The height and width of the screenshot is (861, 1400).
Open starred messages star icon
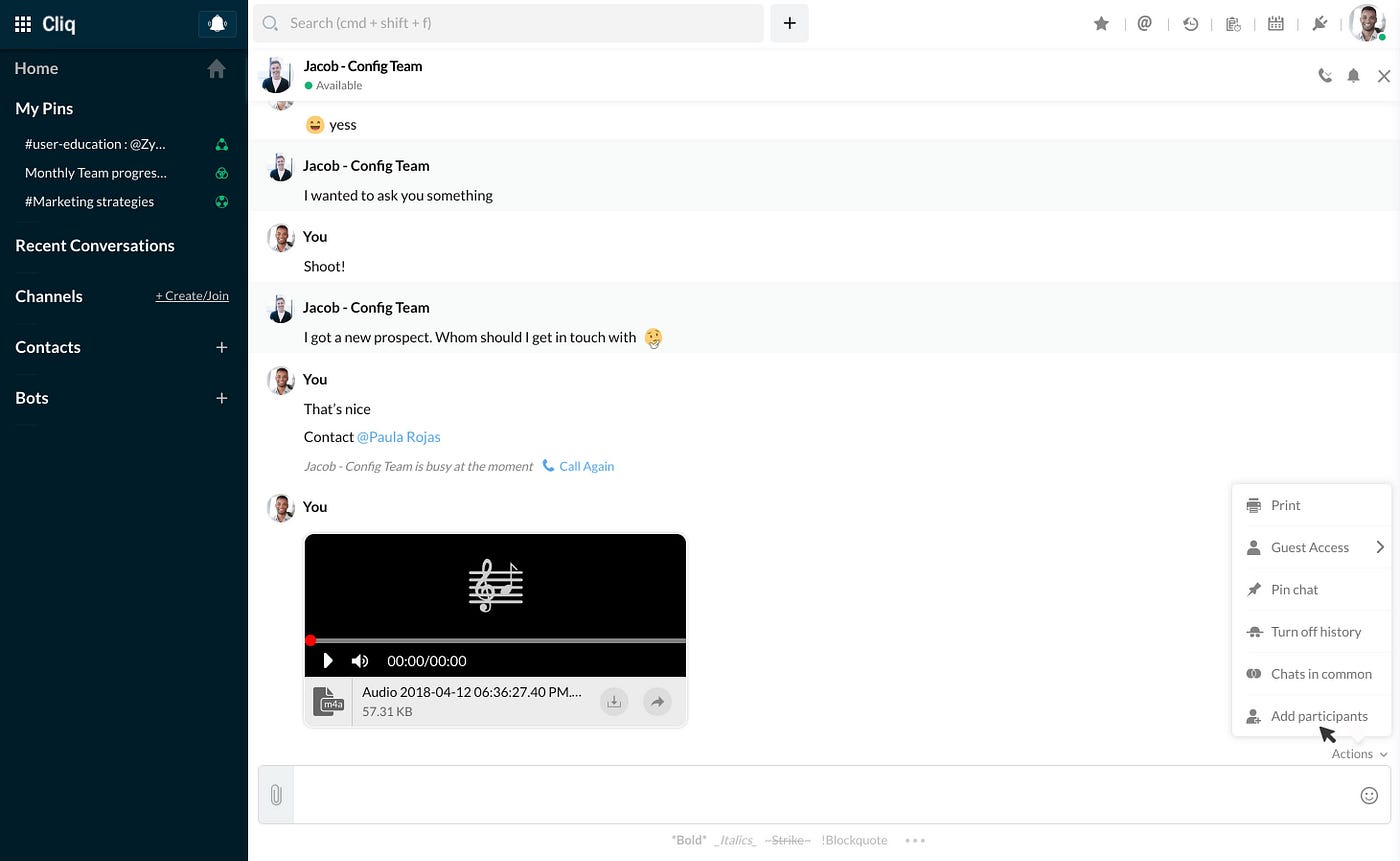[1101, 23]
